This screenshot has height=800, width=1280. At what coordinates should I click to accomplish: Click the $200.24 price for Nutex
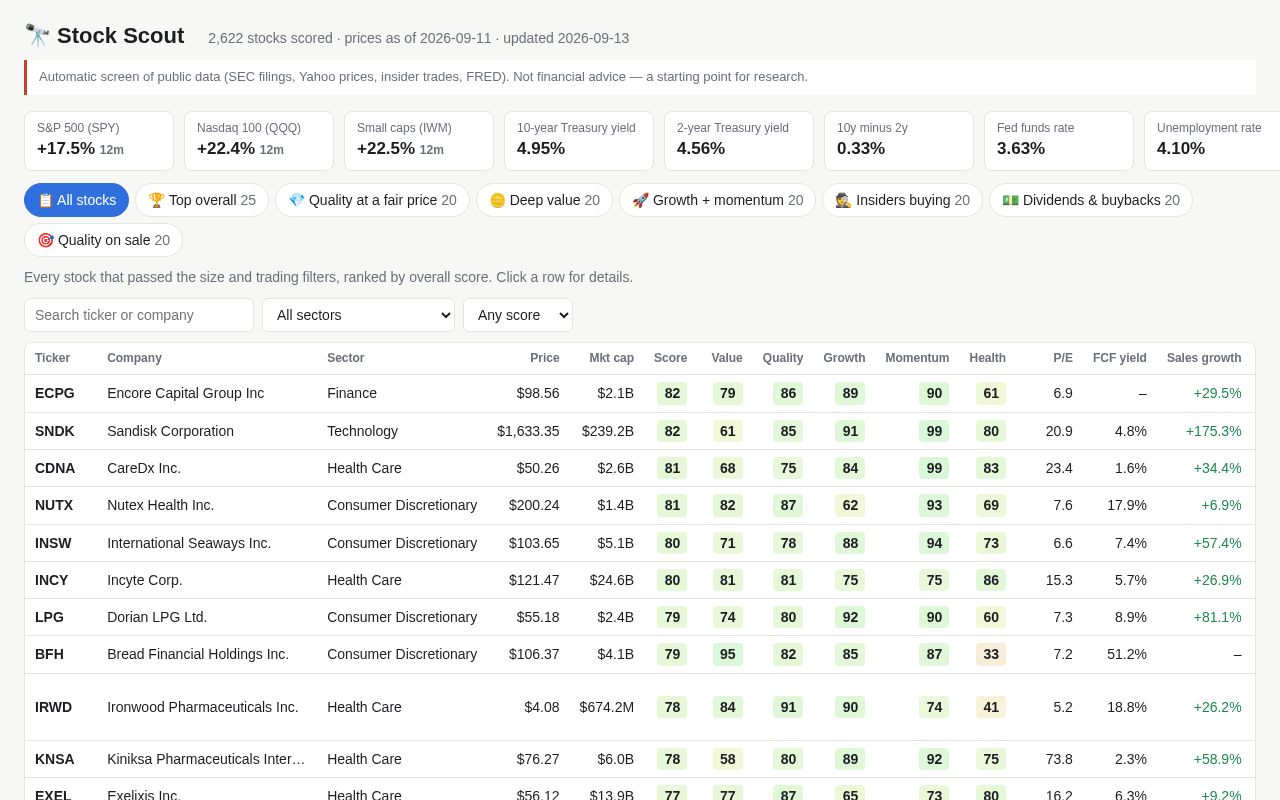[534, 505]
